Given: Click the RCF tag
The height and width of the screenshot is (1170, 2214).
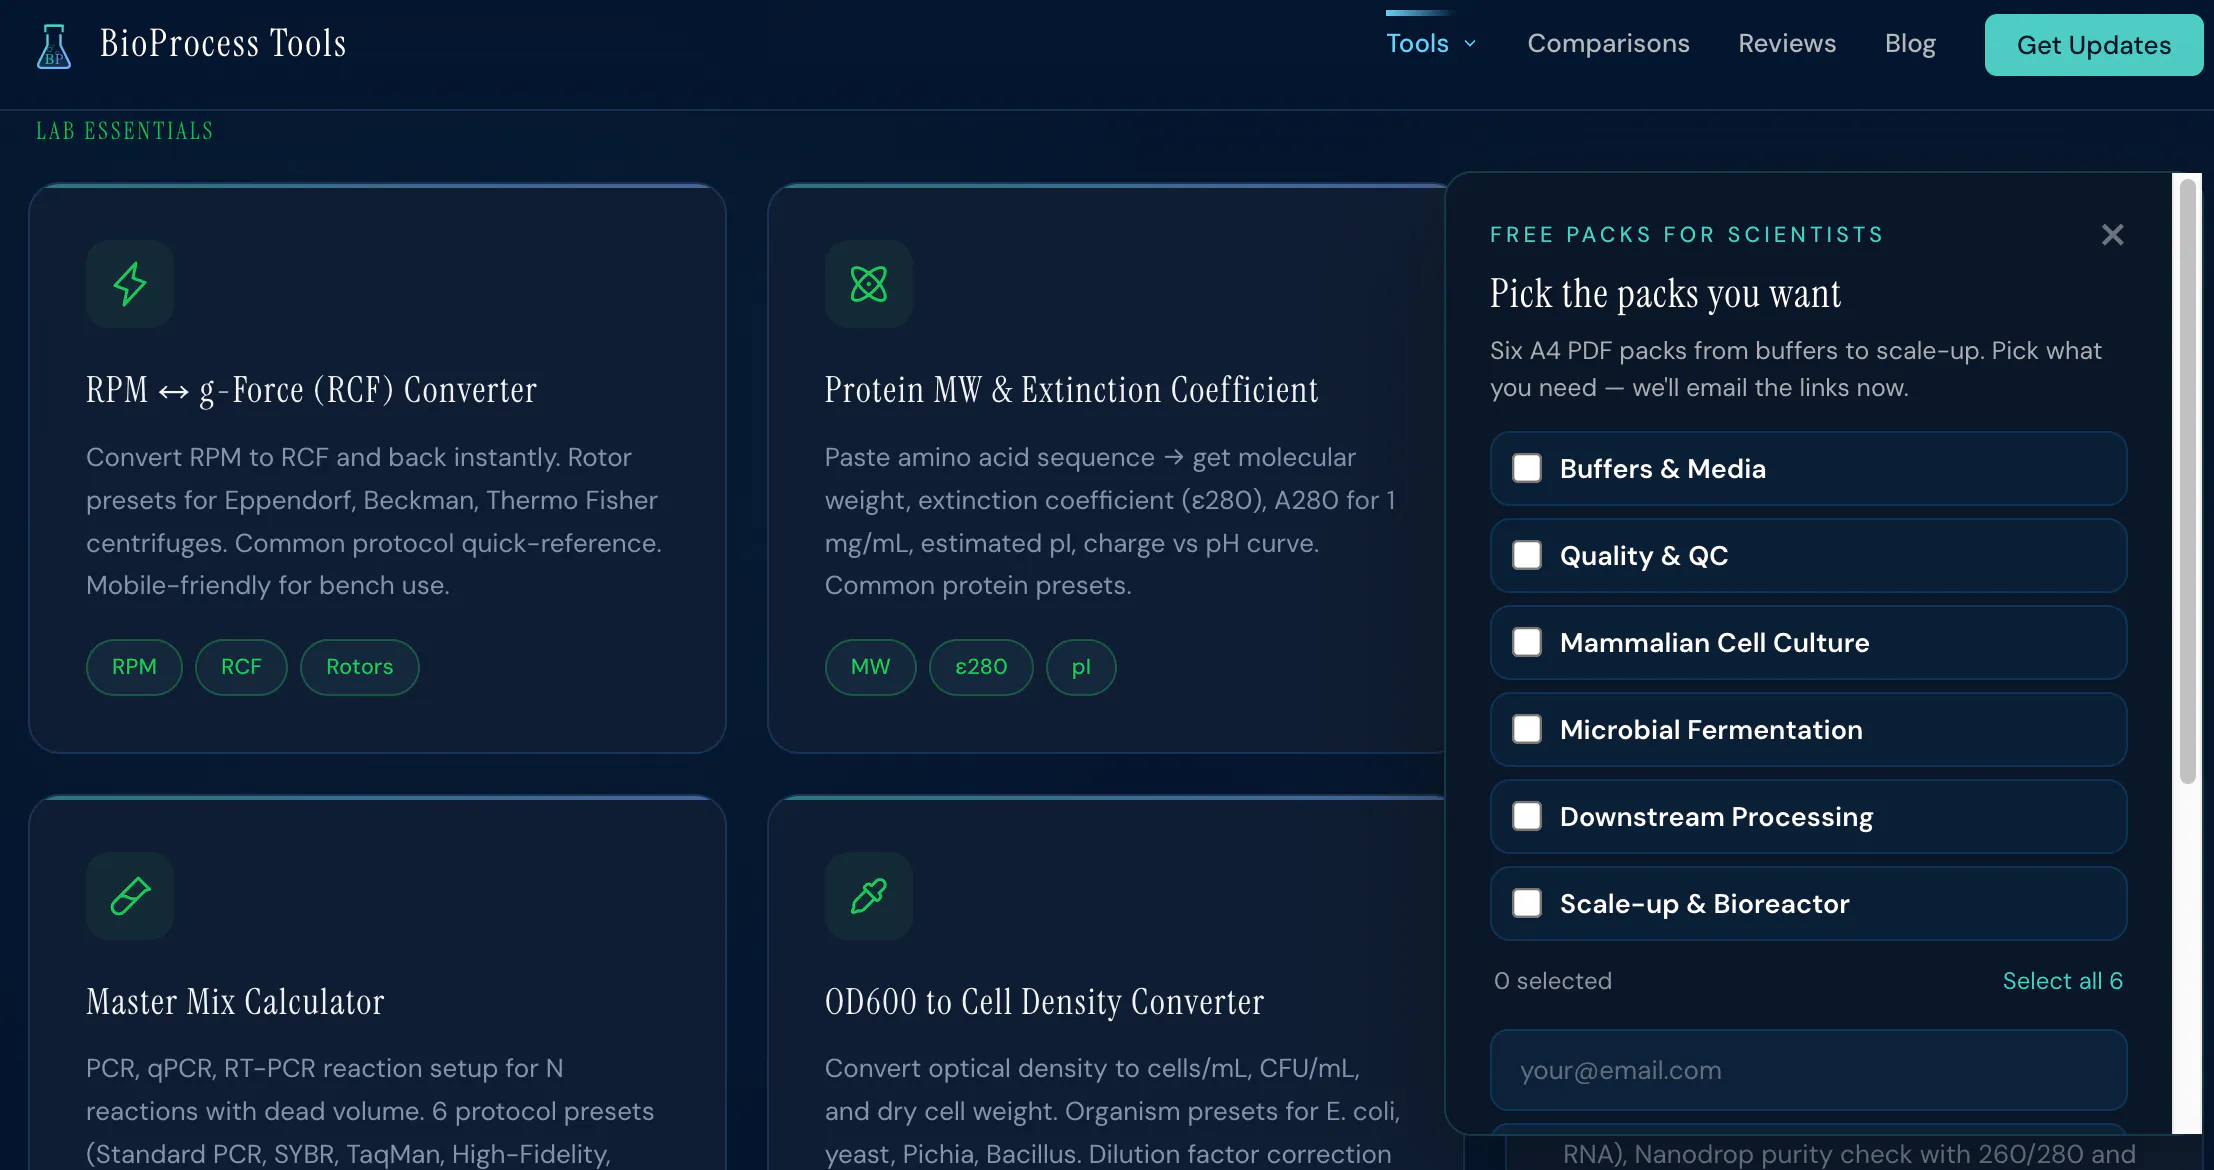Looking at the screenshot, I should [x=241, y=667].
